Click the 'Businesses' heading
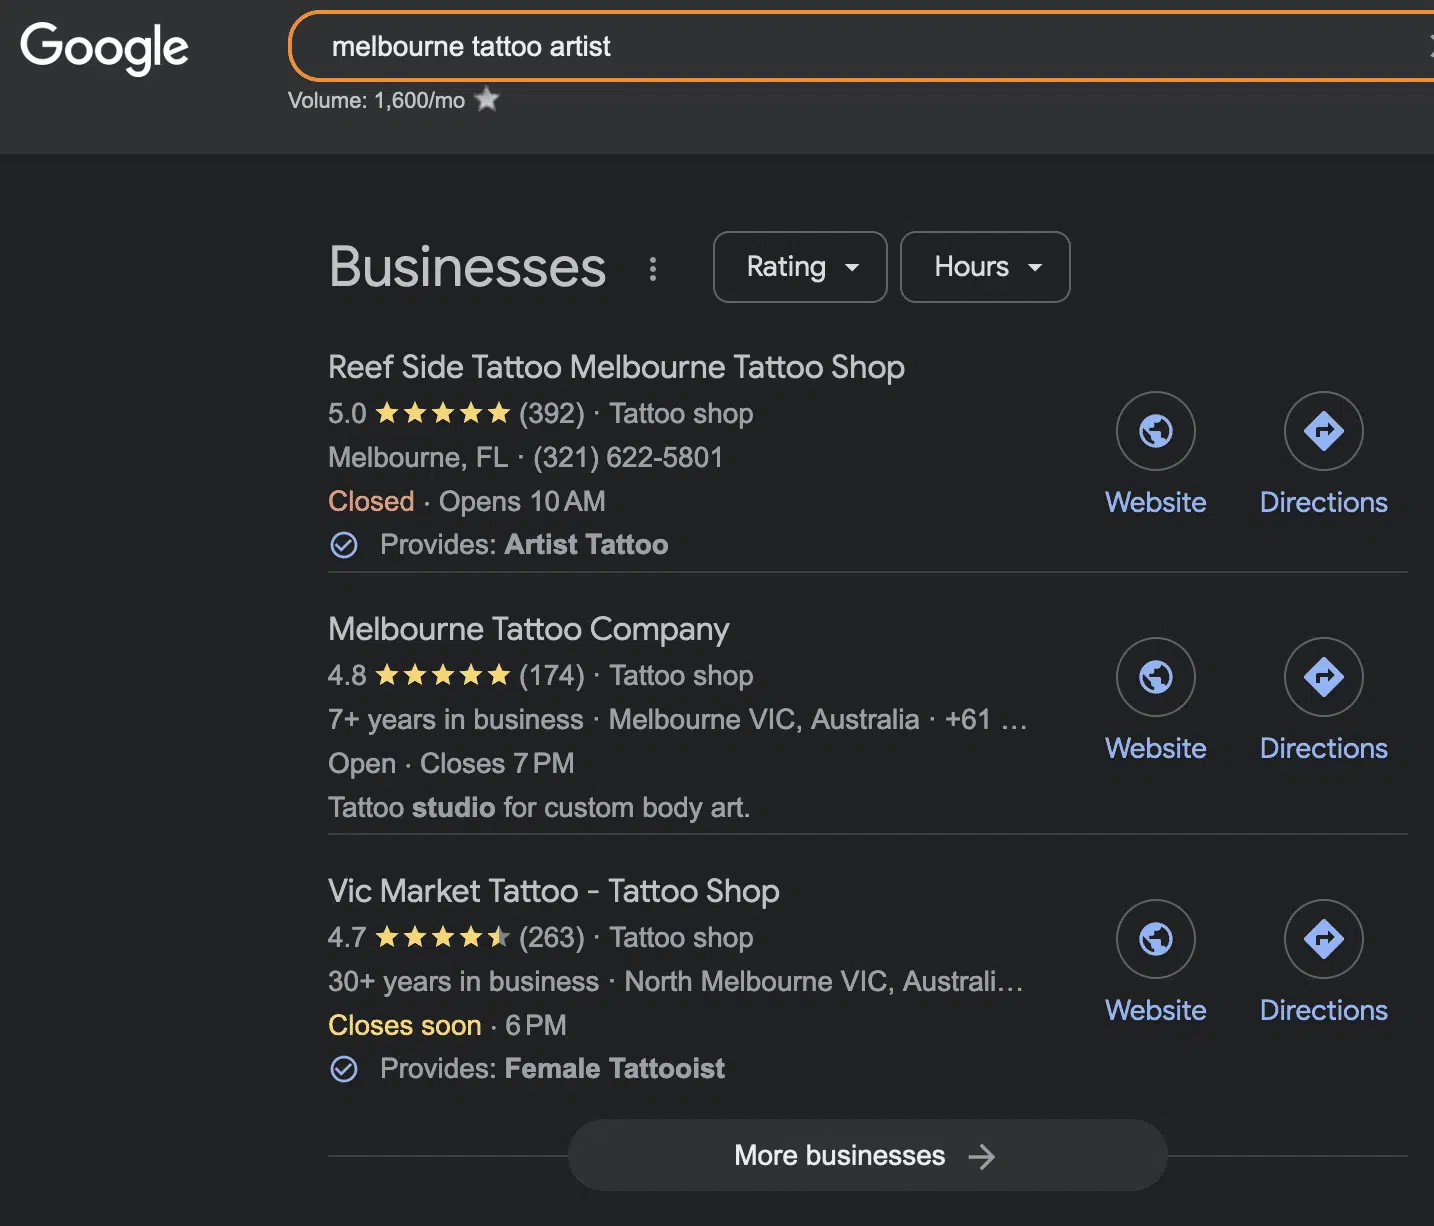 tap(467, 267)
